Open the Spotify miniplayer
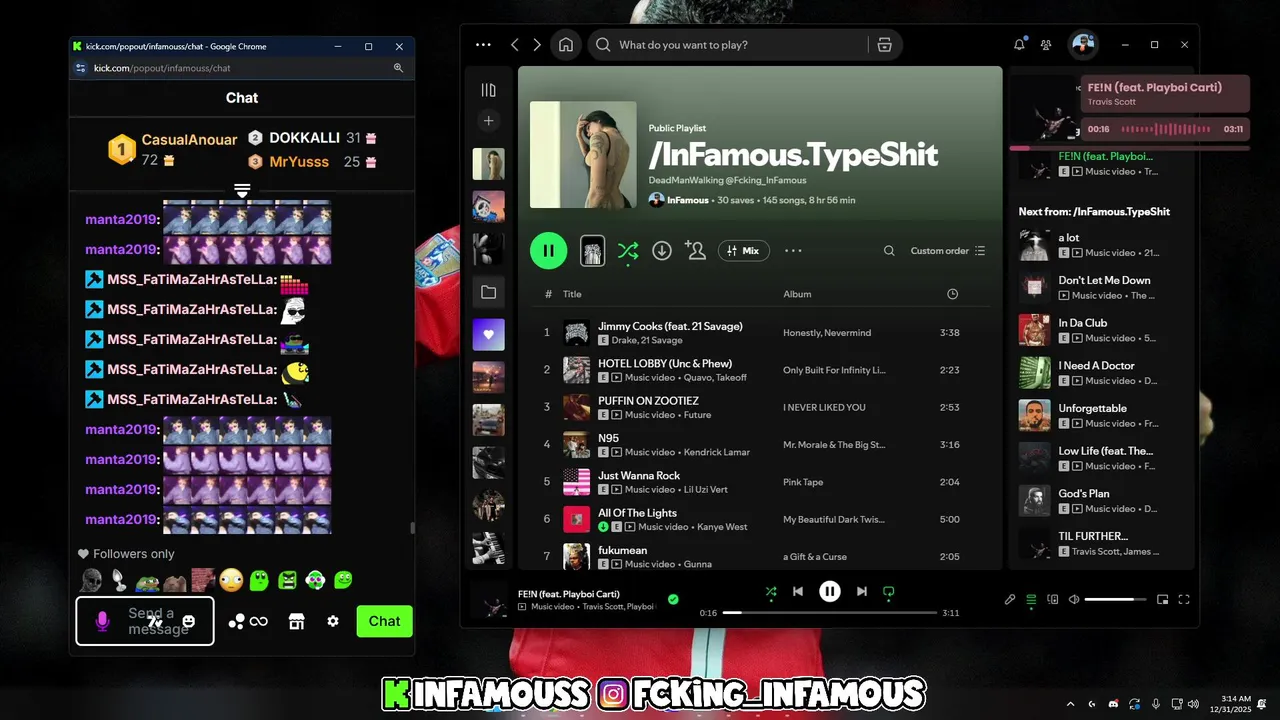Screen dimensions: 1280x720 click(1163, 600)
